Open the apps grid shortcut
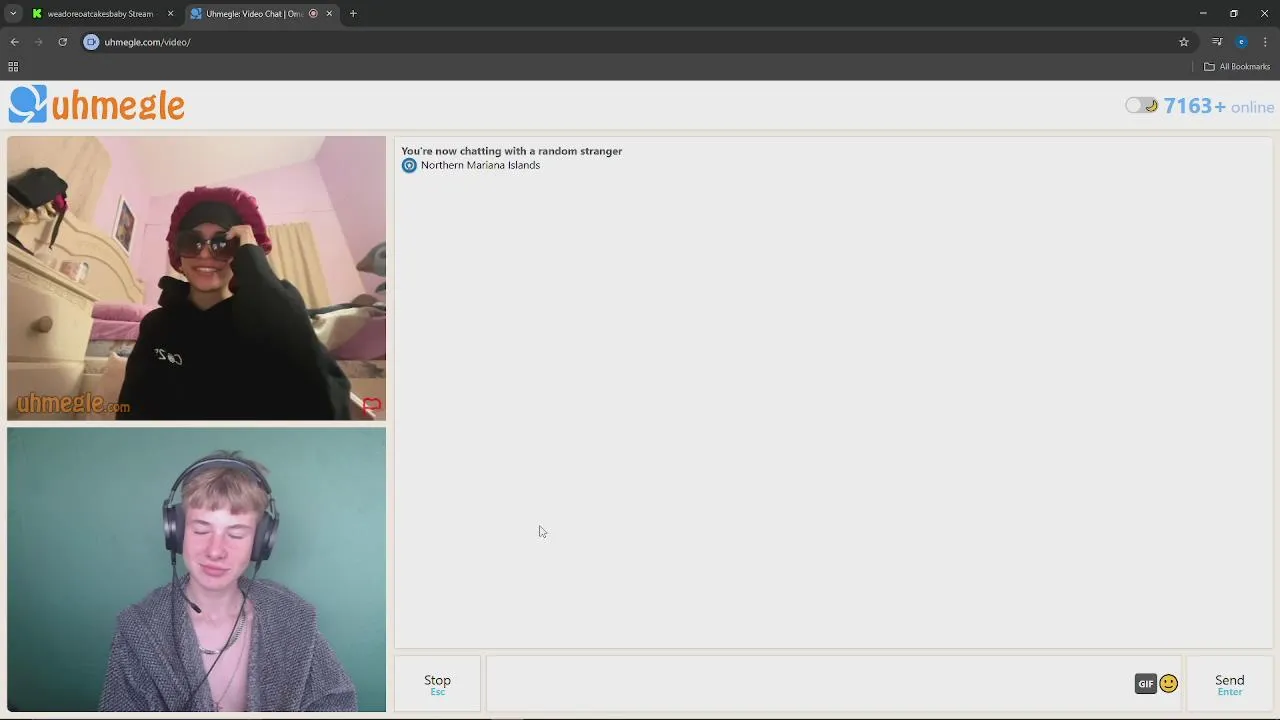The height and width of the screenshot is (720, 1280). click(13, 67)
